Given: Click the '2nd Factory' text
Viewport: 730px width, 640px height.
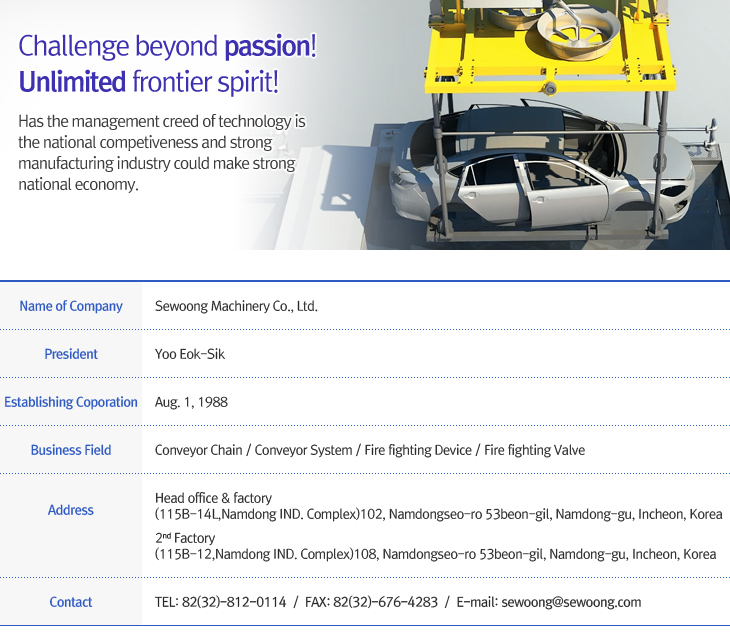Looking at the screenshot, I should (x=185, y=538).
